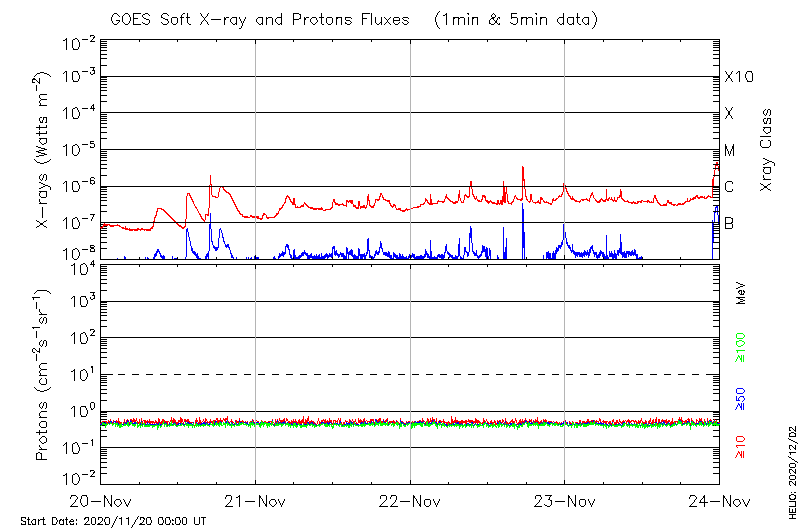Viewport: 800px width, 530px height.
Task: Click the blue ≥50 MeV legend label
Action: point(741,399)
